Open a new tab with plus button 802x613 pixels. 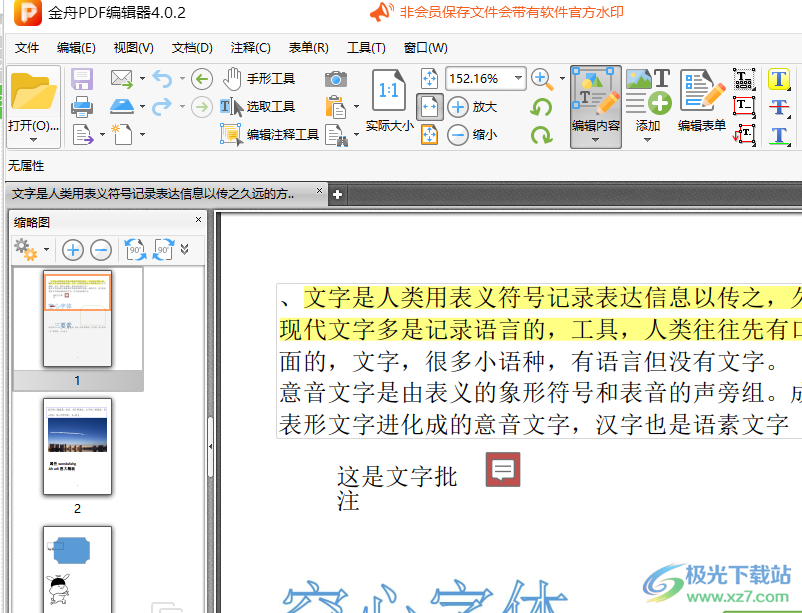point(338,194)
